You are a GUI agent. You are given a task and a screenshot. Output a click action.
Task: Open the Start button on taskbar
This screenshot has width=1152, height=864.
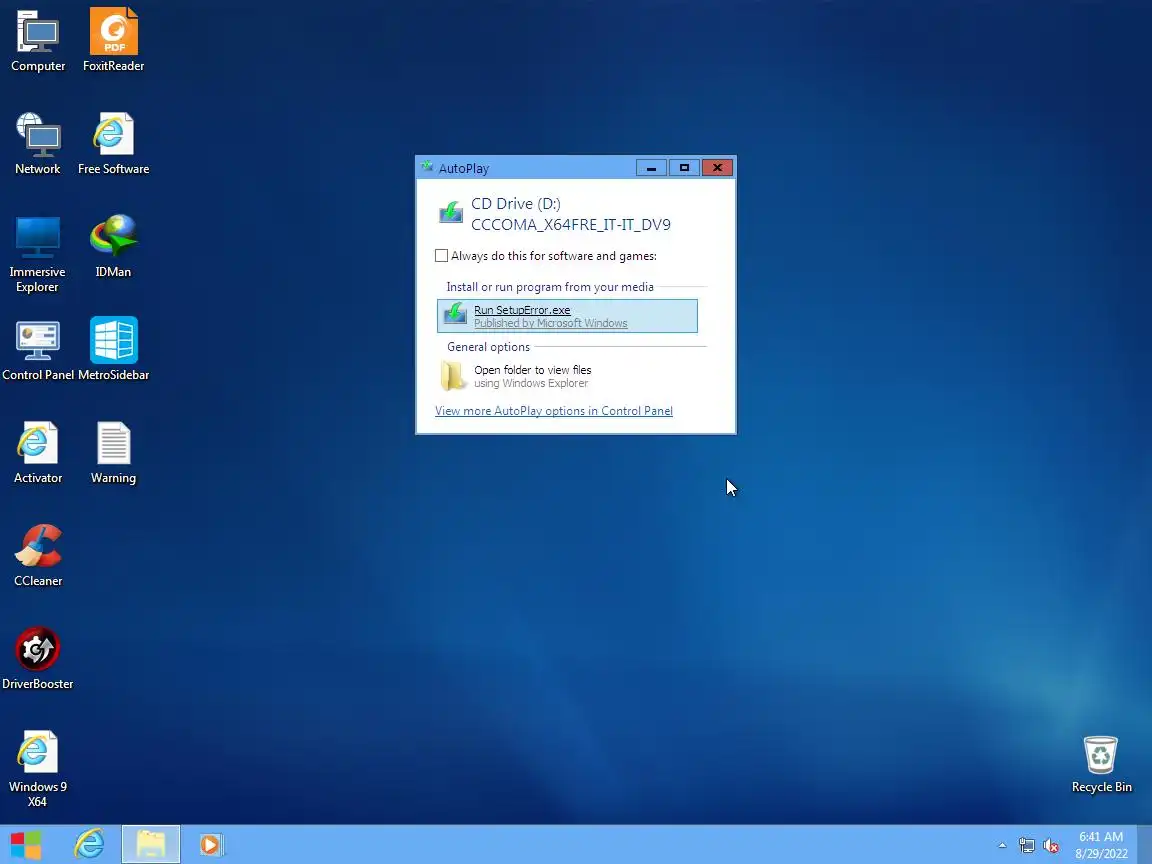point(26,845)
